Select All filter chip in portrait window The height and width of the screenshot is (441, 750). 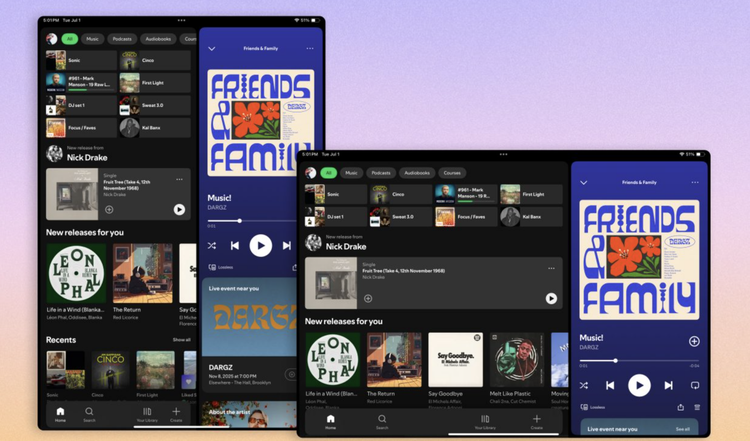click(x=70, y=39)
